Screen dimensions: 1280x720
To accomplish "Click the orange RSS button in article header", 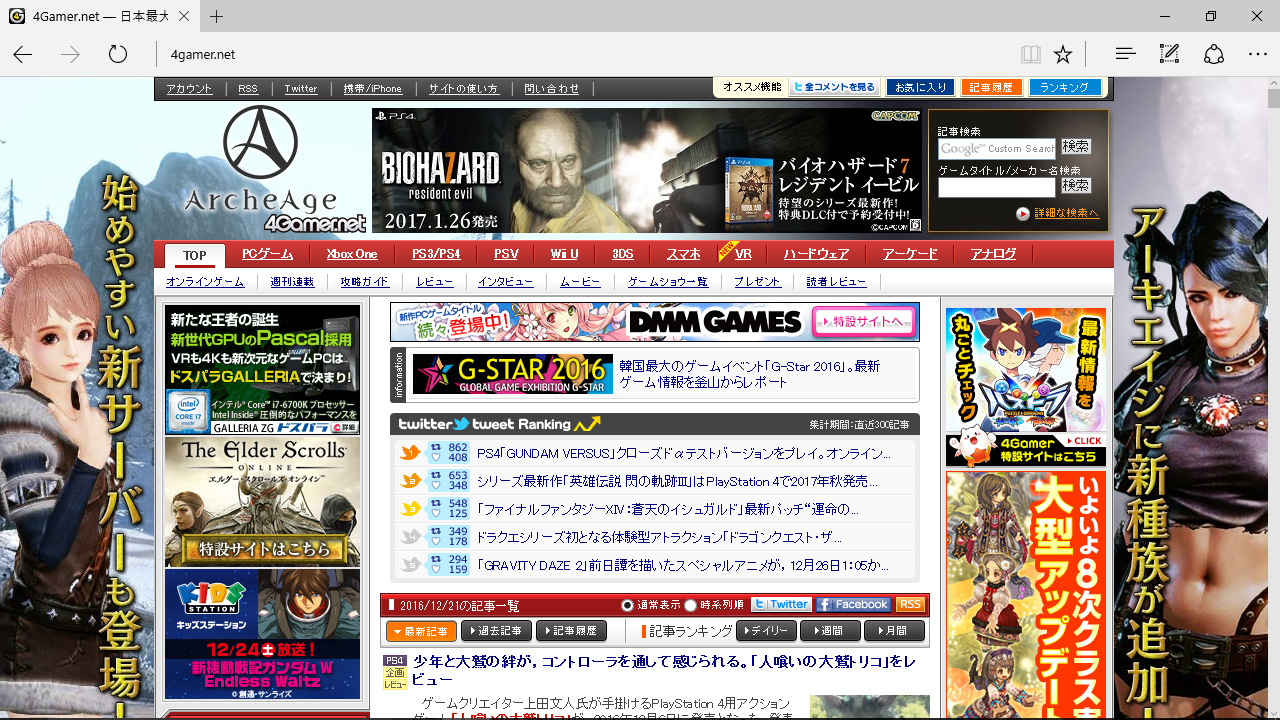I will coord(910,604).
